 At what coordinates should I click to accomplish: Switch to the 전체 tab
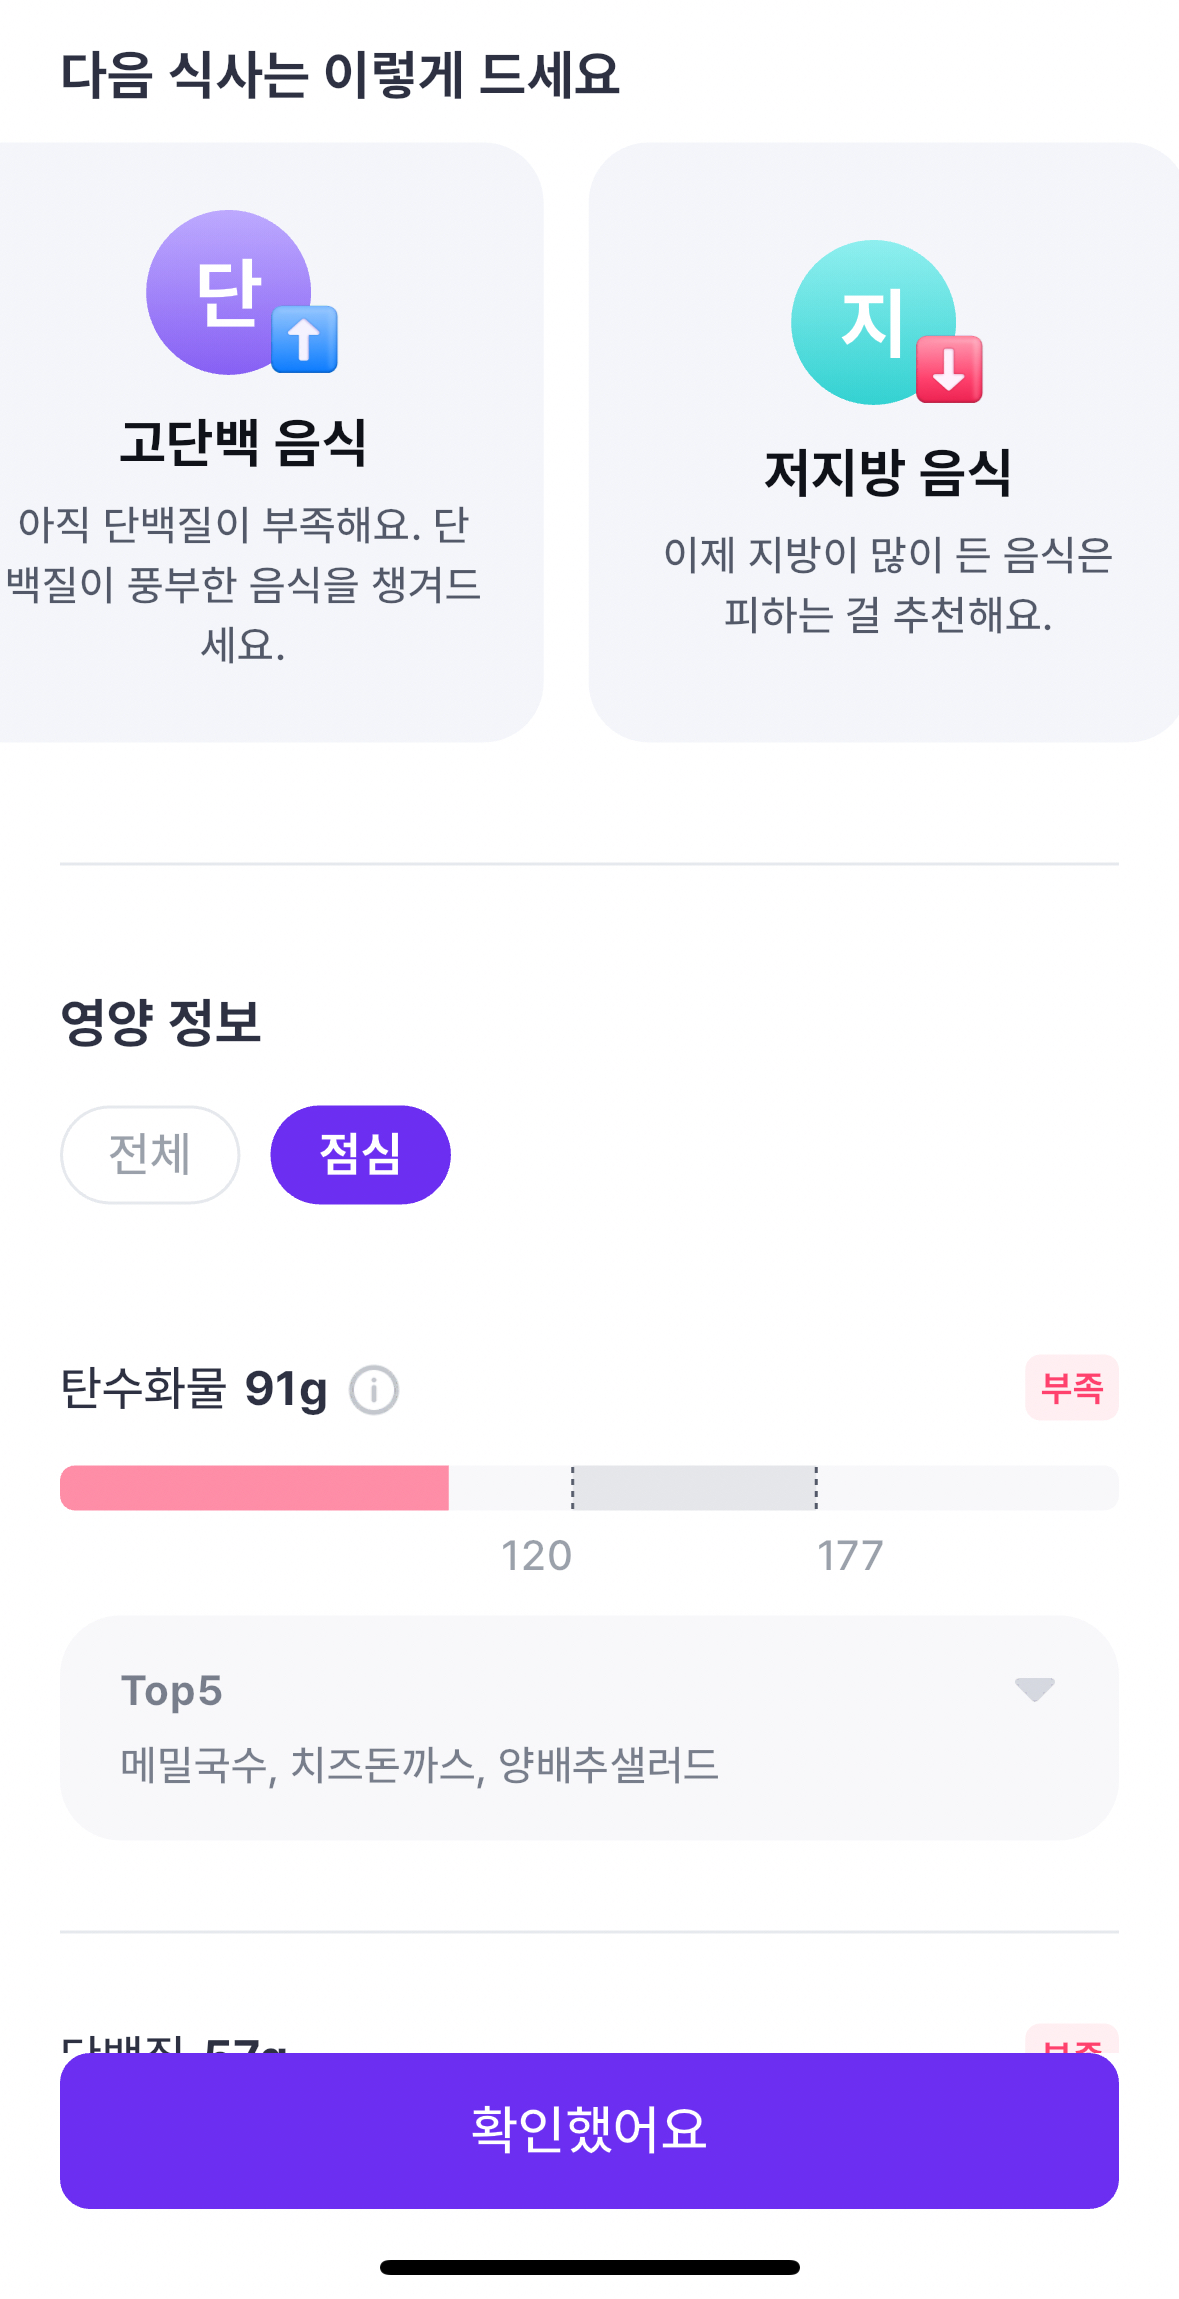[x=150, y=1154]
